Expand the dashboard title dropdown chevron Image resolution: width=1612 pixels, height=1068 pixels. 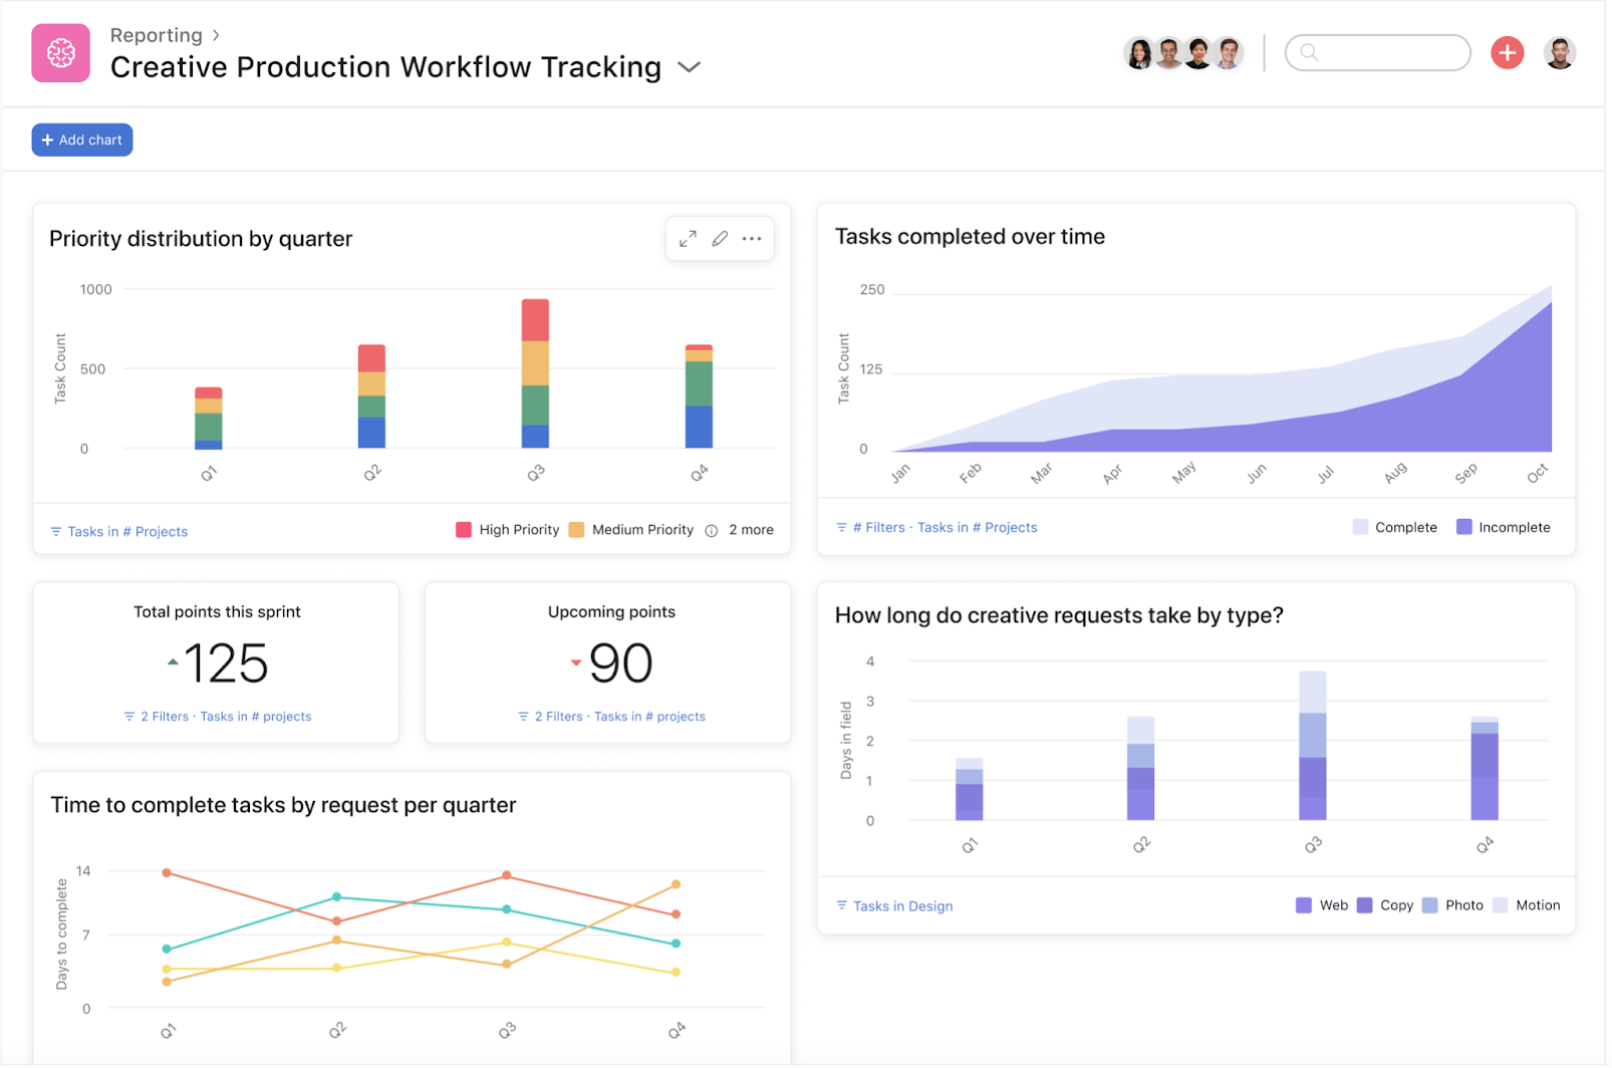[689, 67]
